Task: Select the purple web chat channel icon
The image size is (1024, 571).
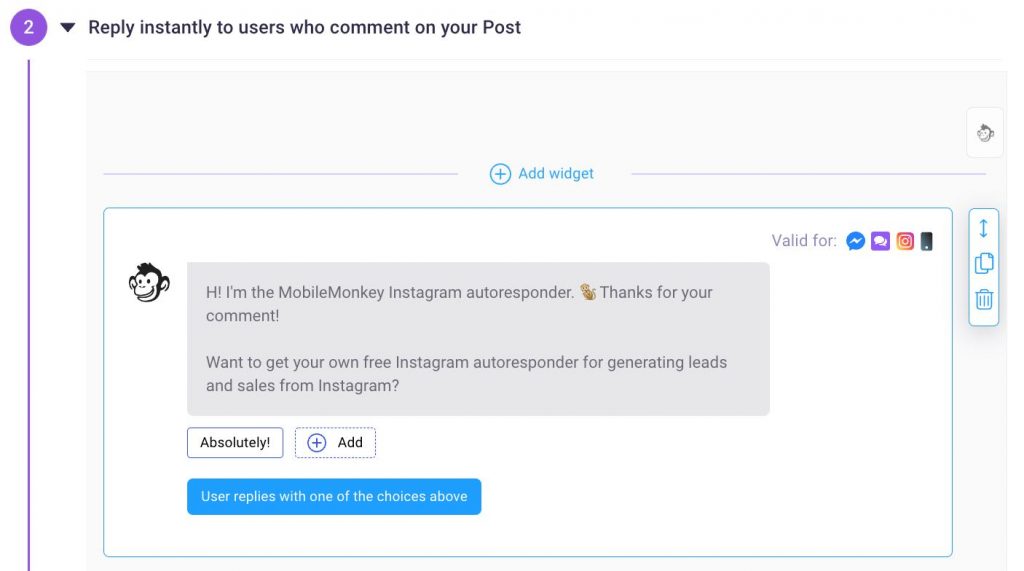Action: [880, 241]
